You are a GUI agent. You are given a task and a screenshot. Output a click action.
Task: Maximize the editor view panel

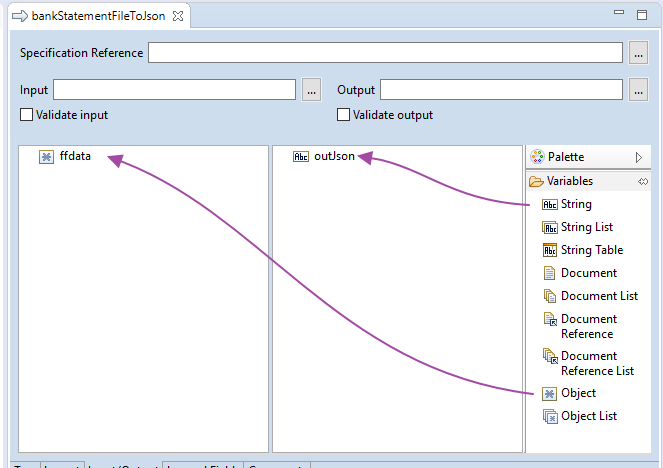tap(642, 15)
